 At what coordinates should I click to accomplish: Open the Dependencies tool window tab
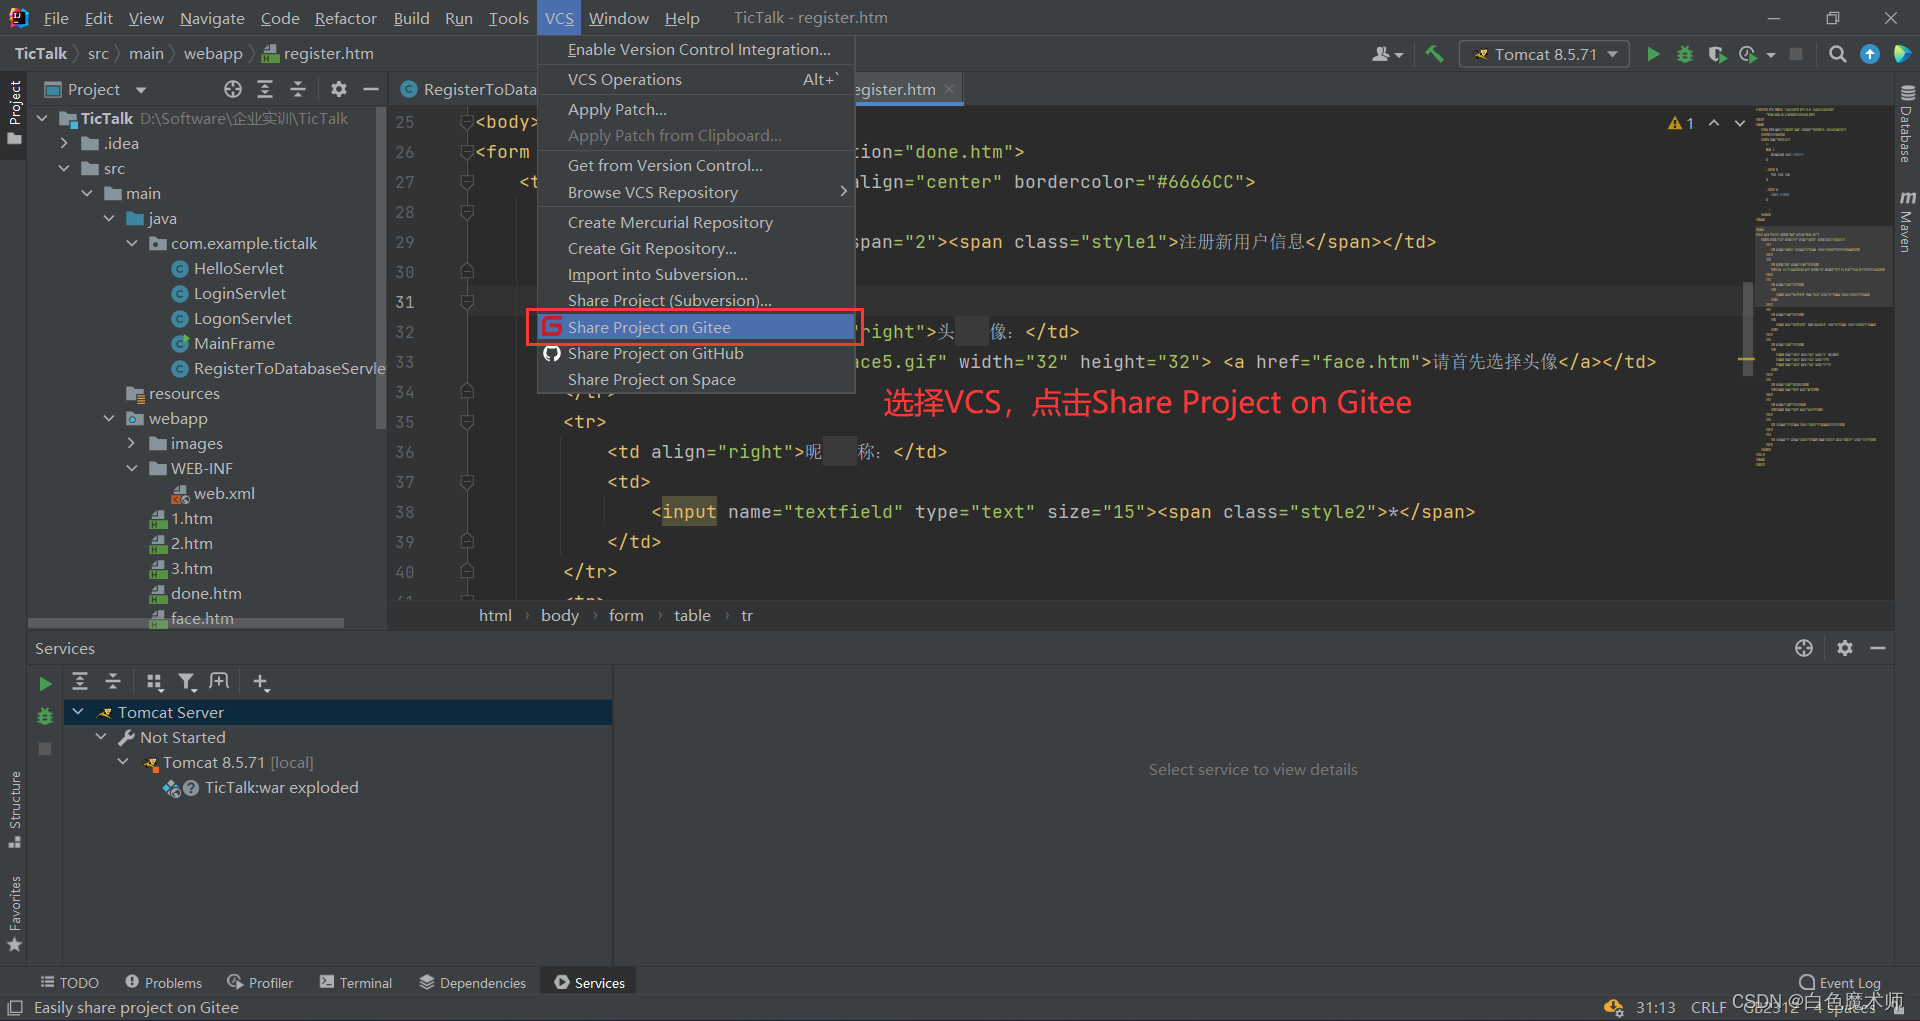pyautogui.click(x=473, y=983)
